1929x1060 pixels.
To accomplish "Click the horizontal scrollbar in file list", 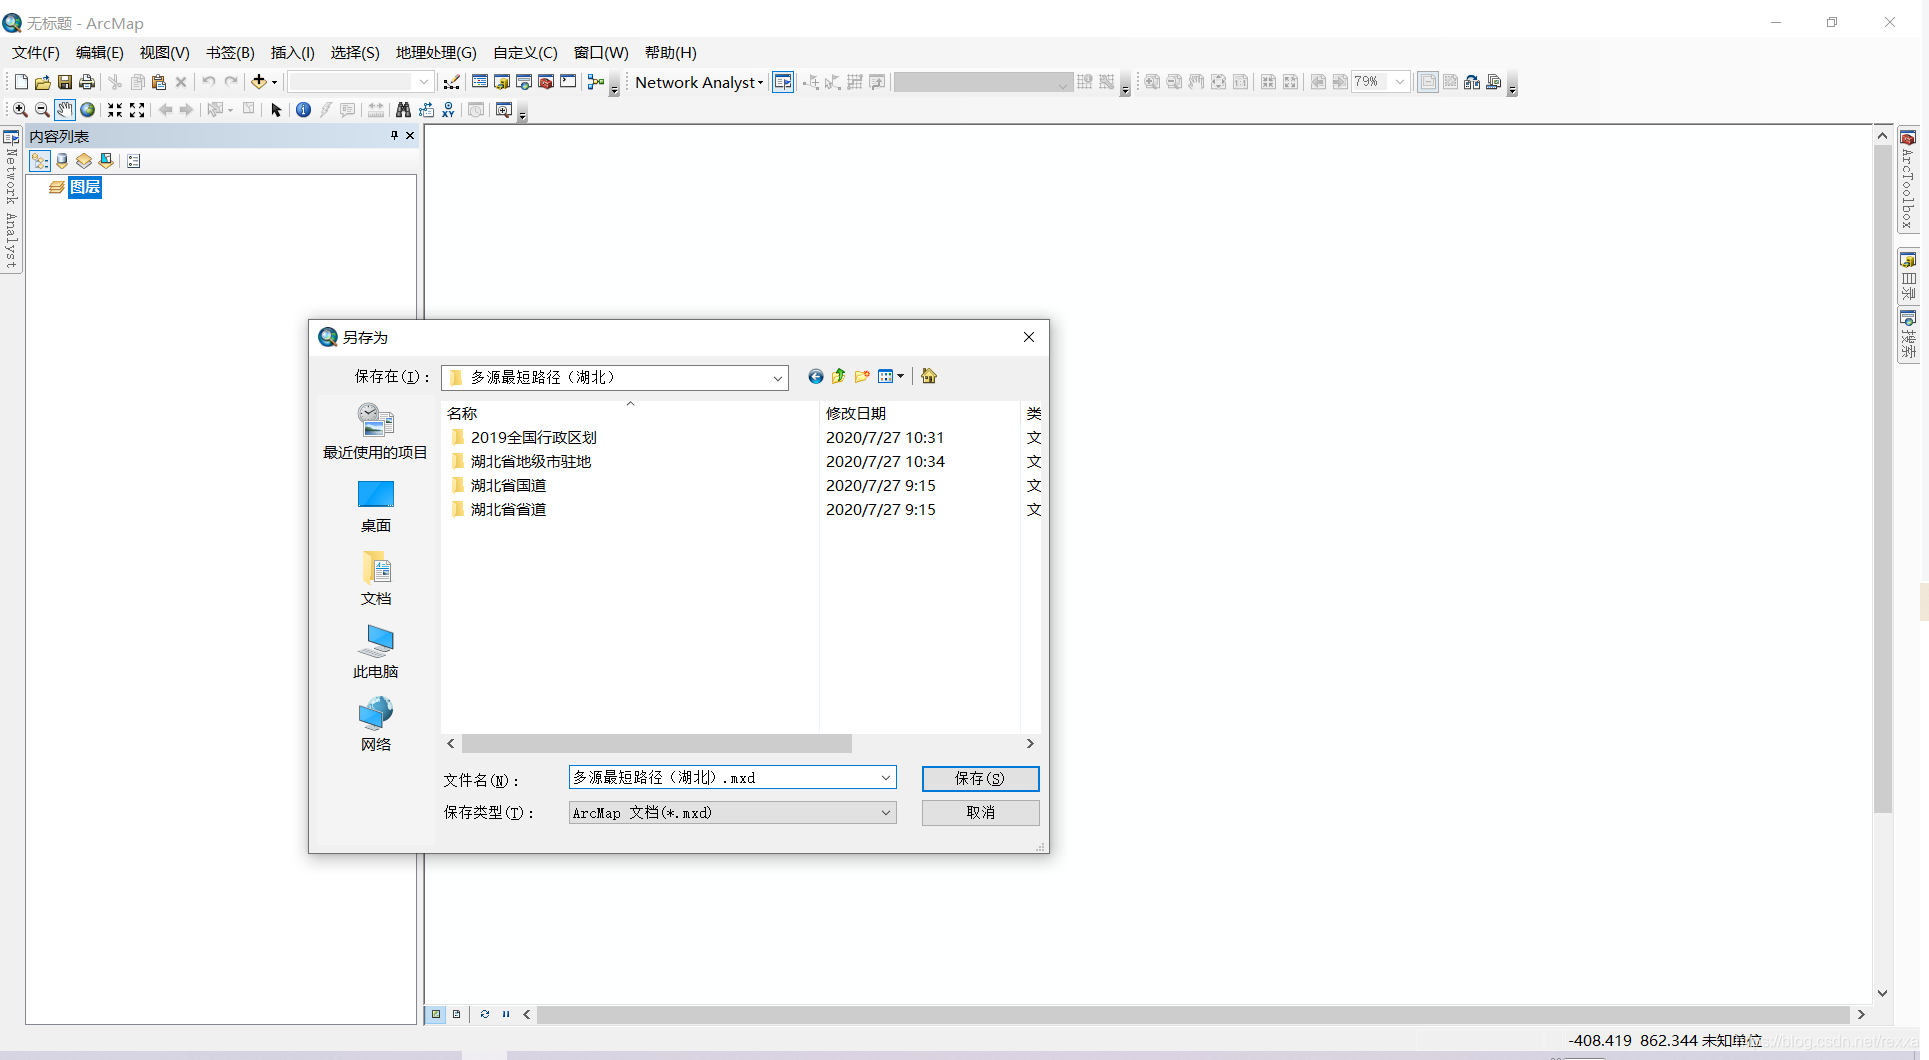I will pos(656,744).
